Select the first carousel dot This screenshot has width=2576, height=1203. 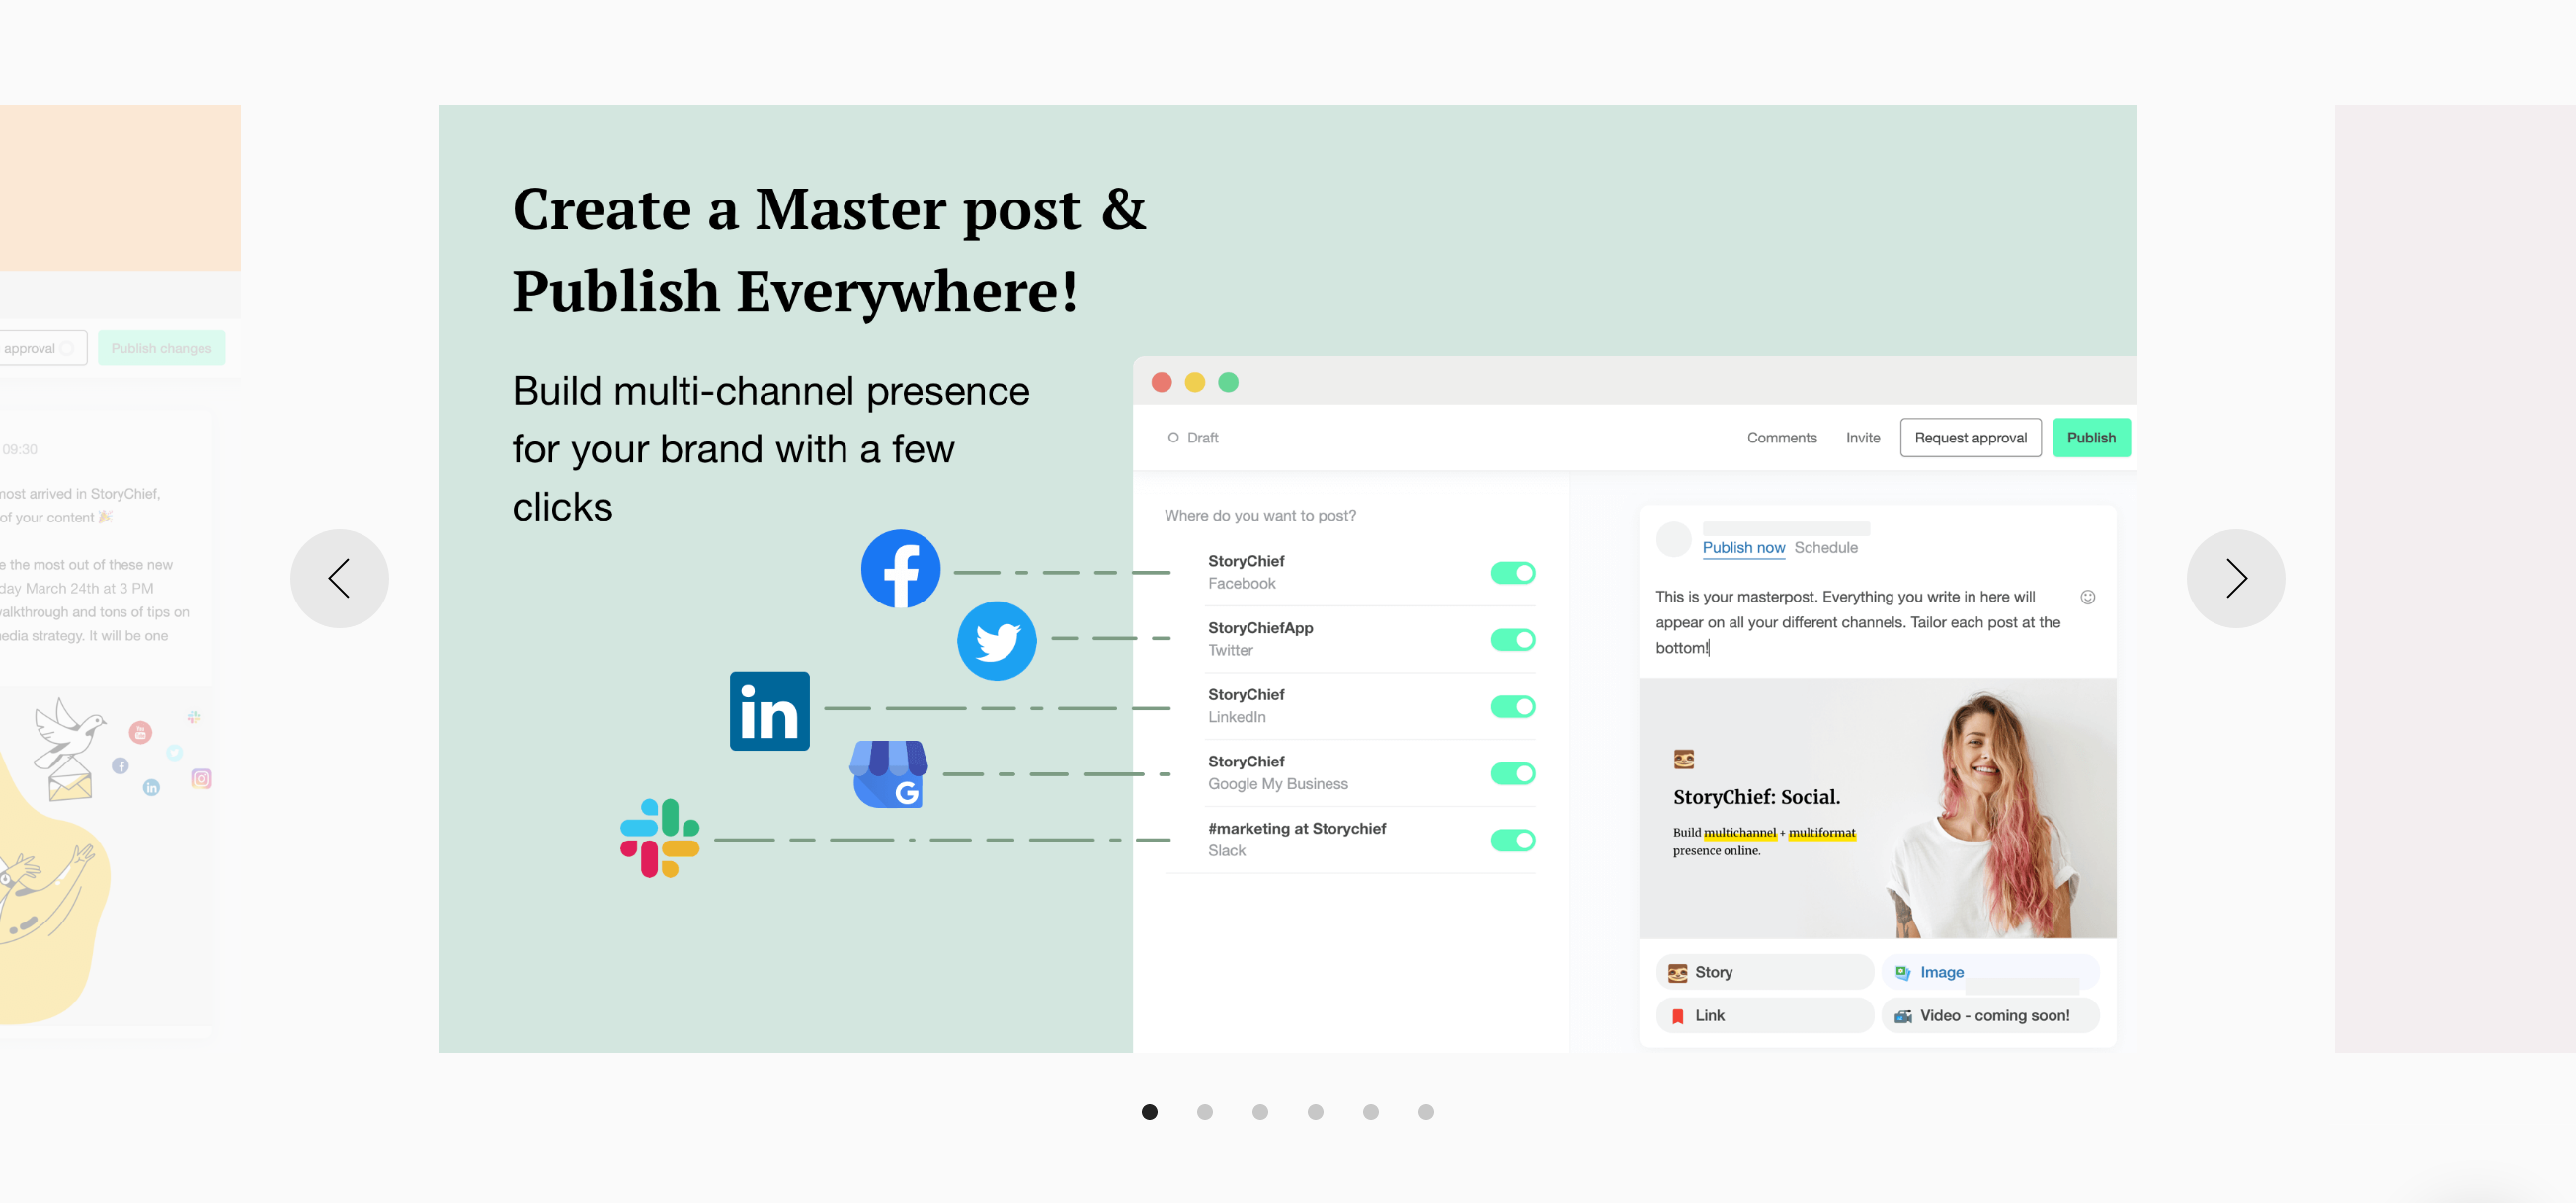coord(1149,1112)
